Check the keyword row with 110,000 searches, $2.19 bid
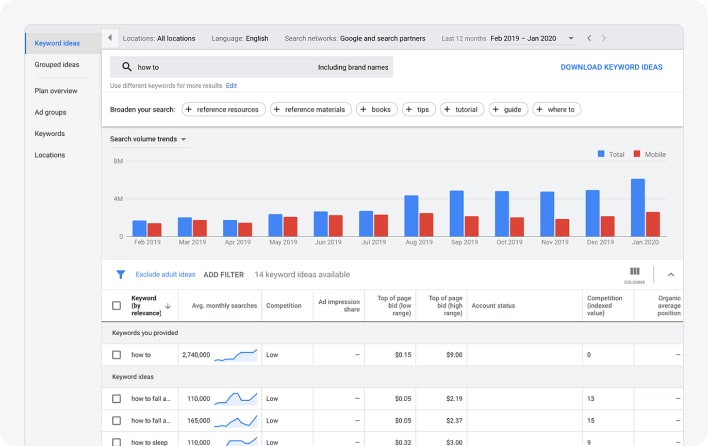Image resolution: width=708 pixels, height=446 pixels. (x=116, y=399)
